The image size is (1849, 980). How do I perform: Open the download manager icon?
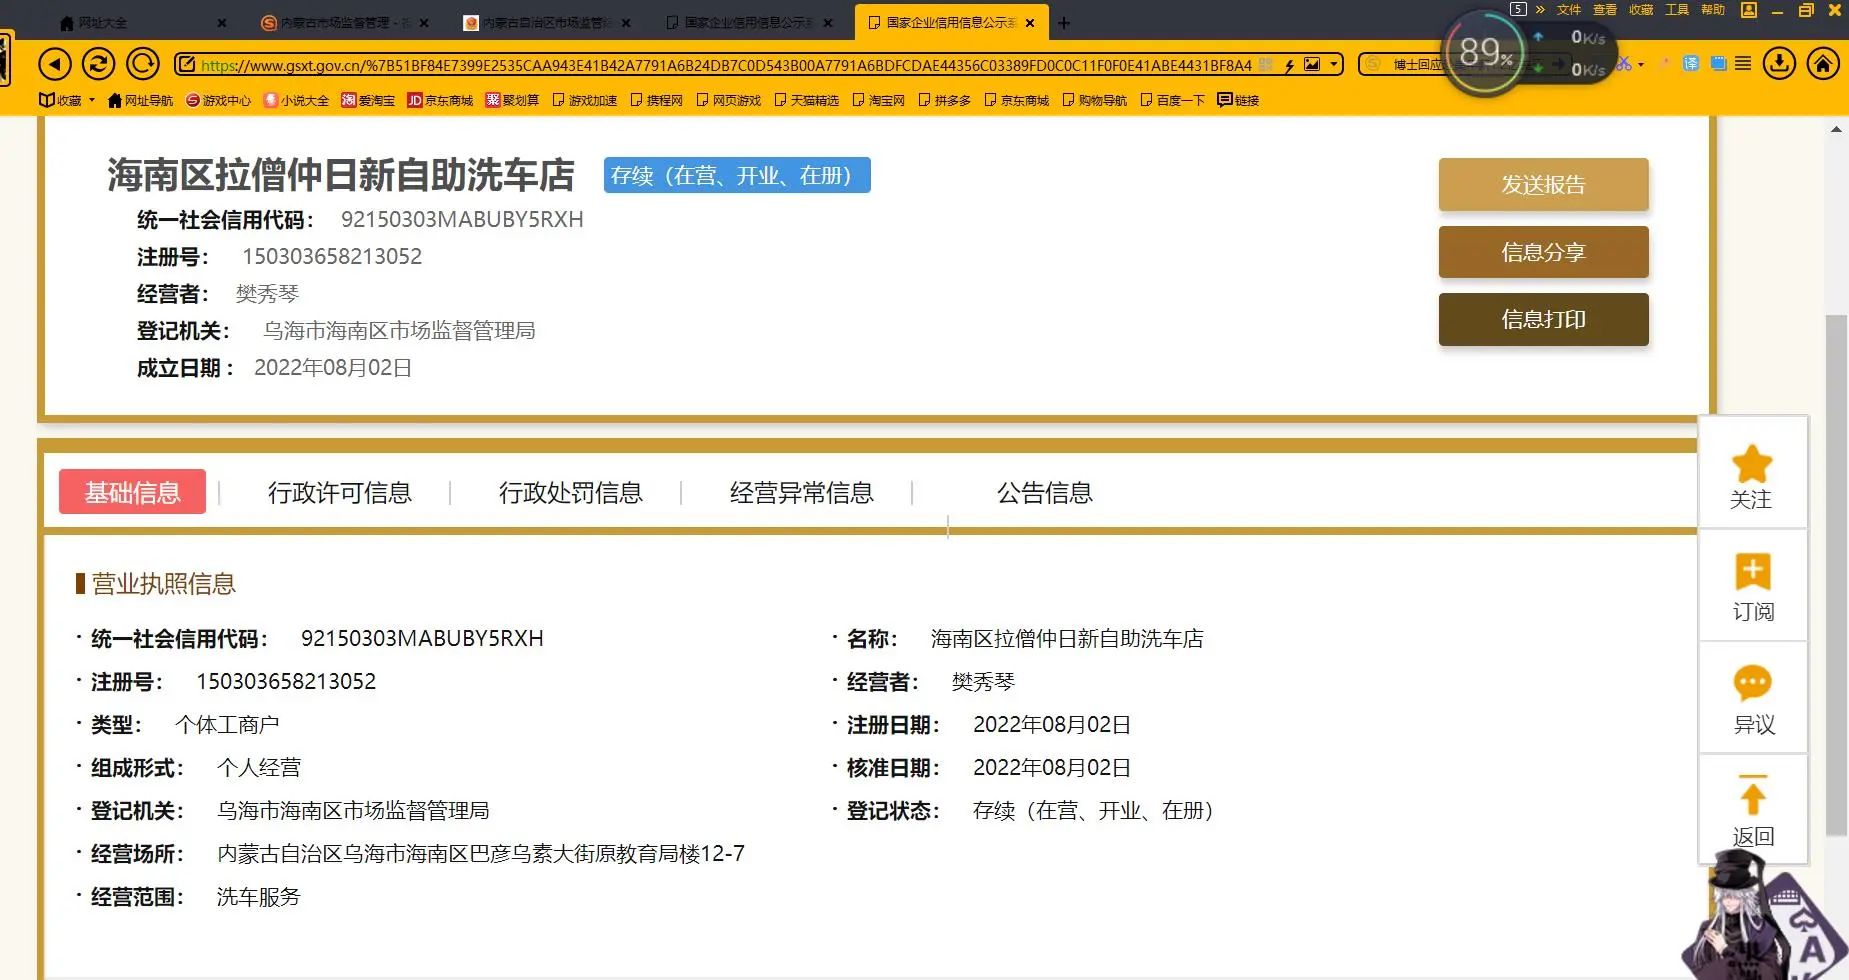click(1779, 64)
